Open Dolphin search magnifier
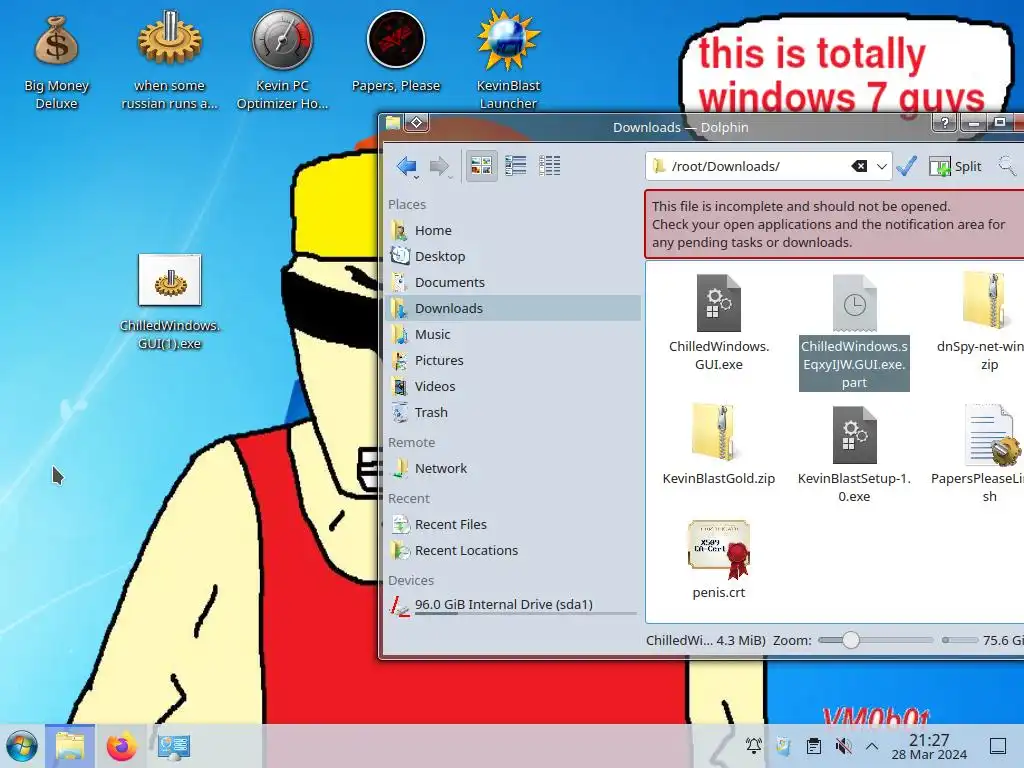This screenshot has height=768, width=1024. pos(1008,166)
